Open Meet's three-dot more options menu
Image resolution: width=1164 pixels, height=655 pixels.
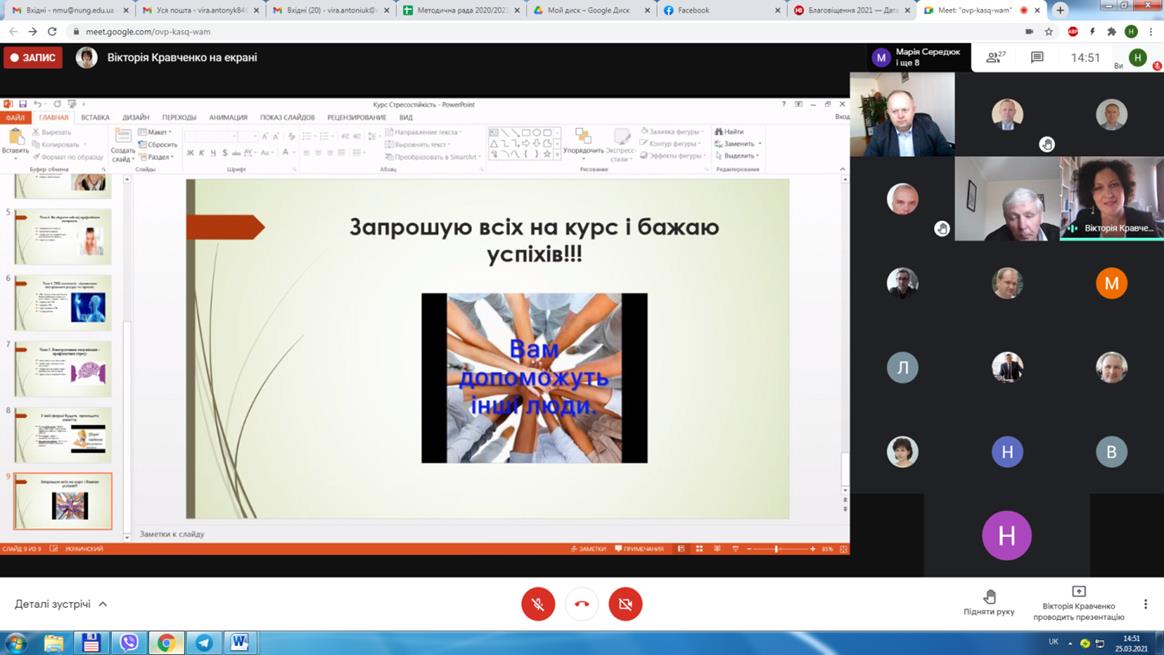click(1145, 604)
